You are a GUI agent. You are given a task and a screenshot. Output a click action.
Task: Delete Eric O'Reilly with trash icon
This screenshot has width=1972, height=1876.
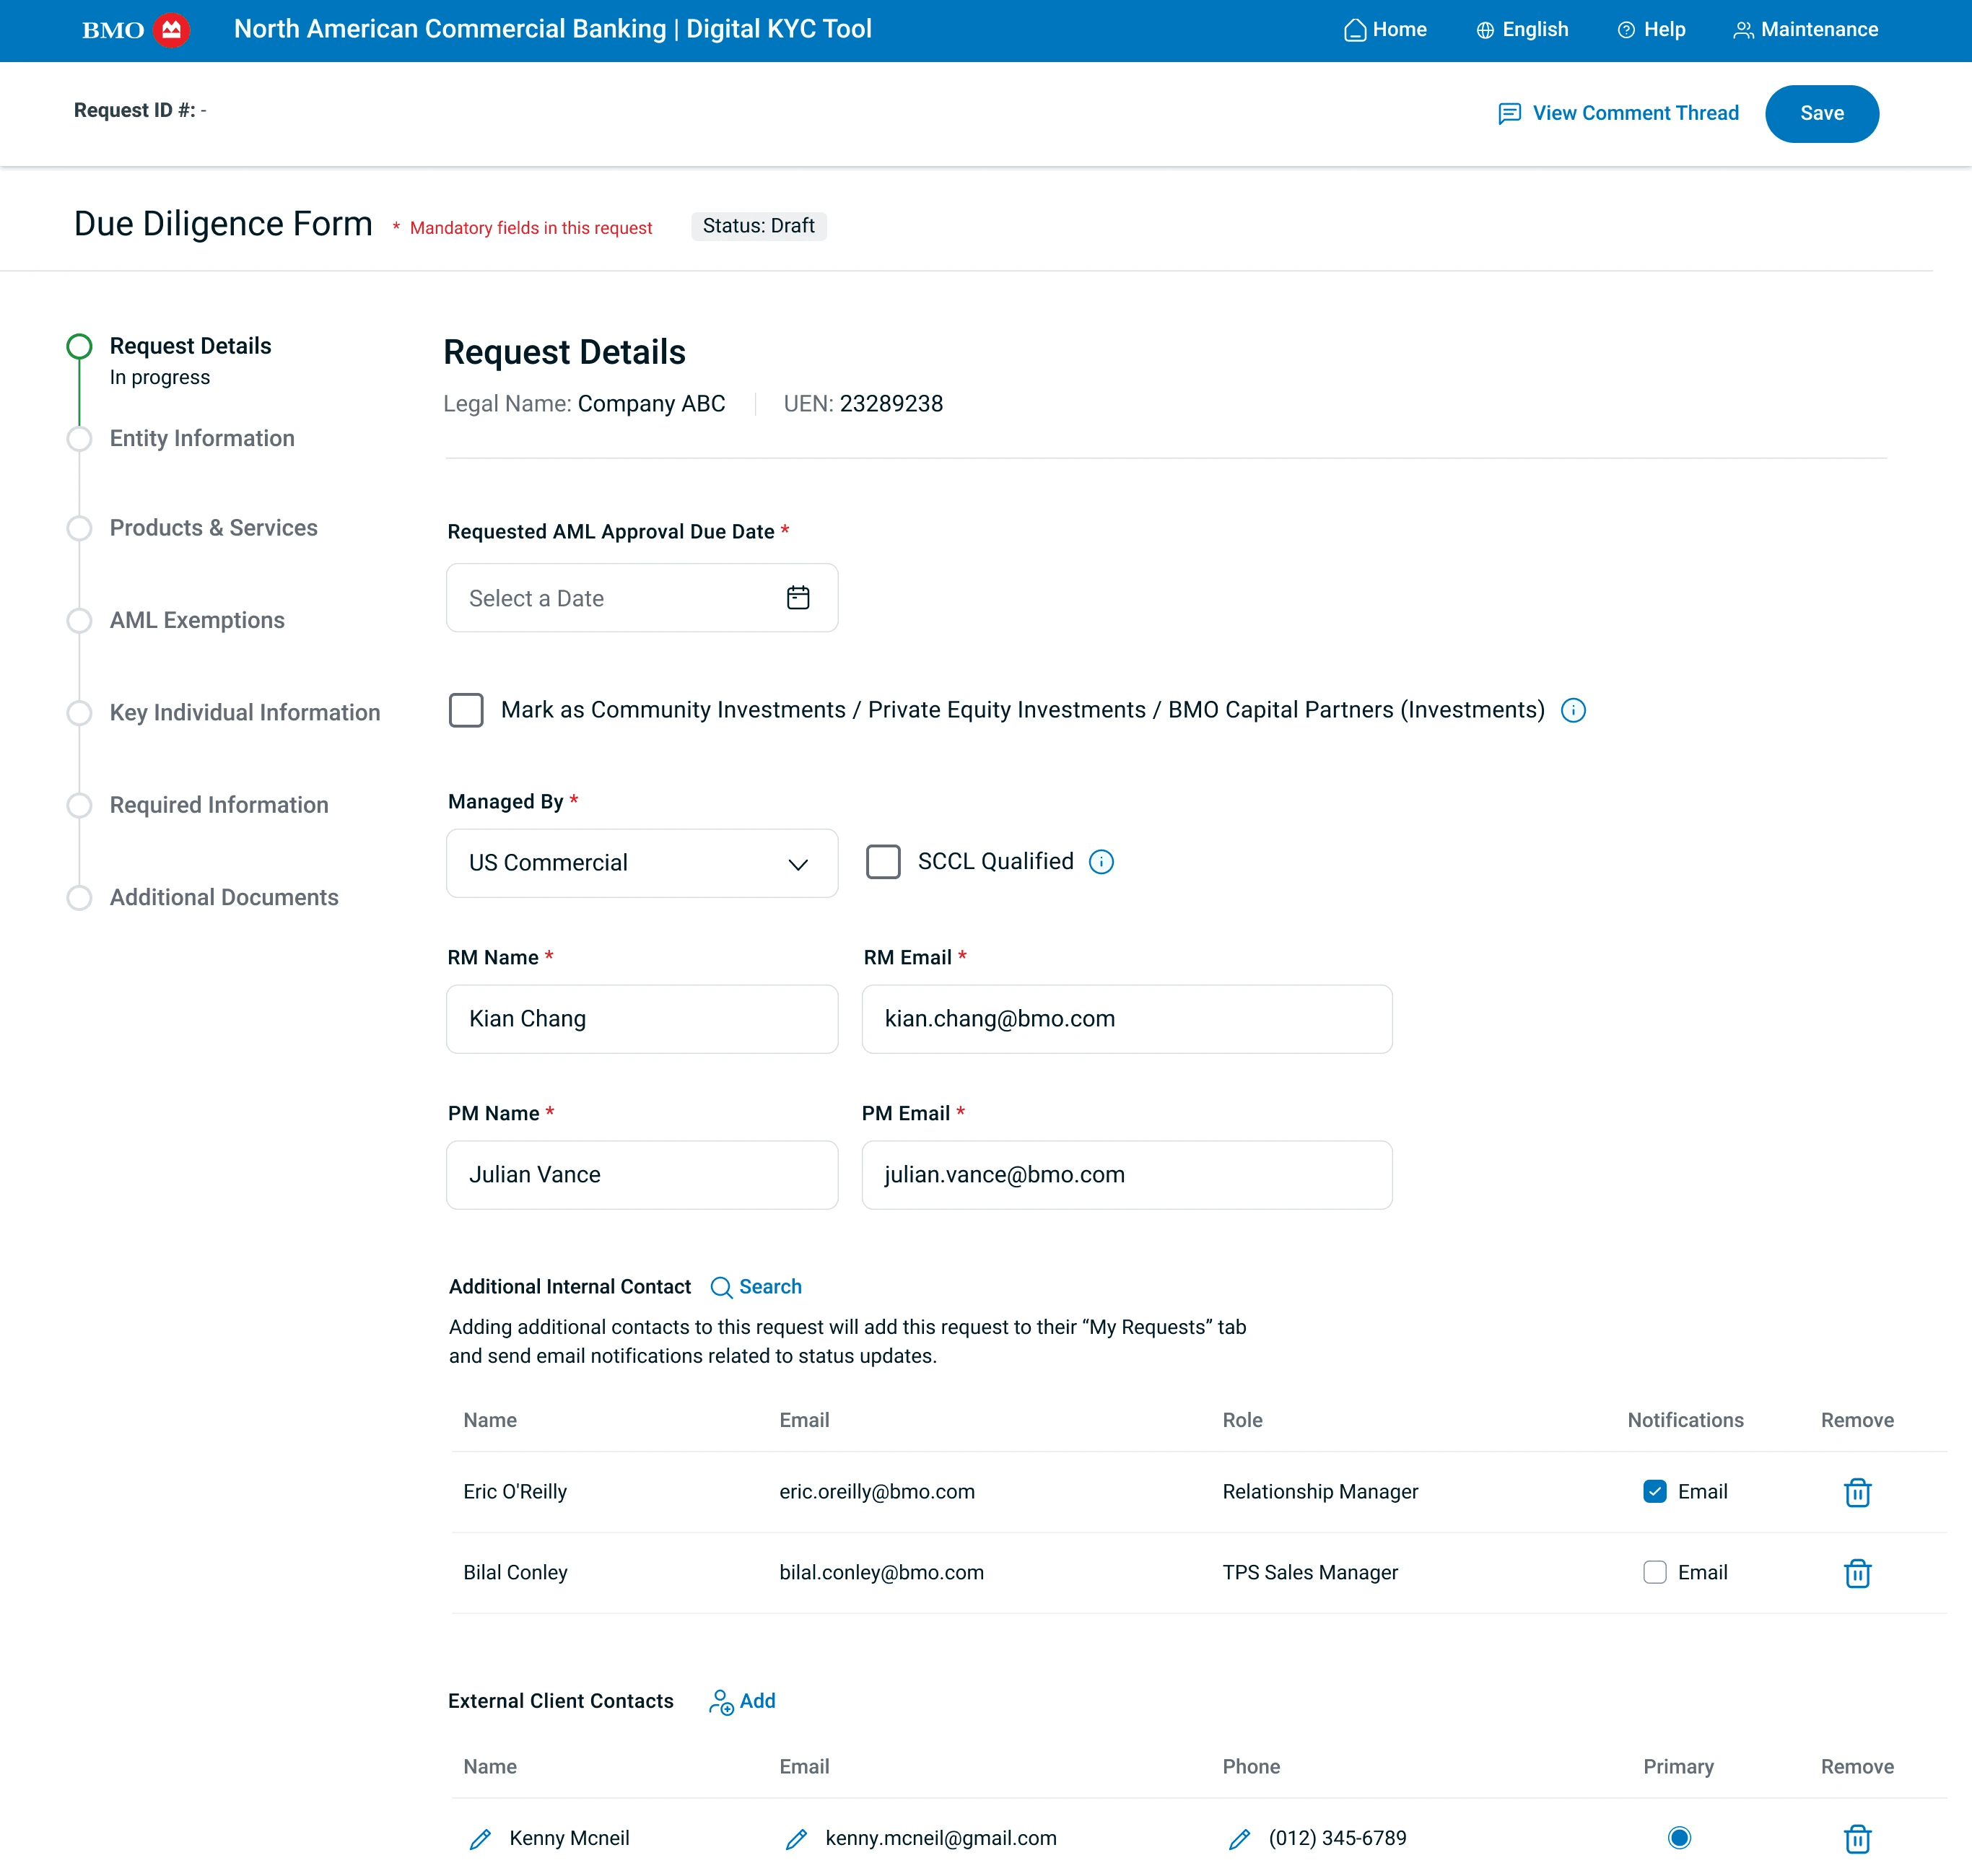click(1856, 1492)
